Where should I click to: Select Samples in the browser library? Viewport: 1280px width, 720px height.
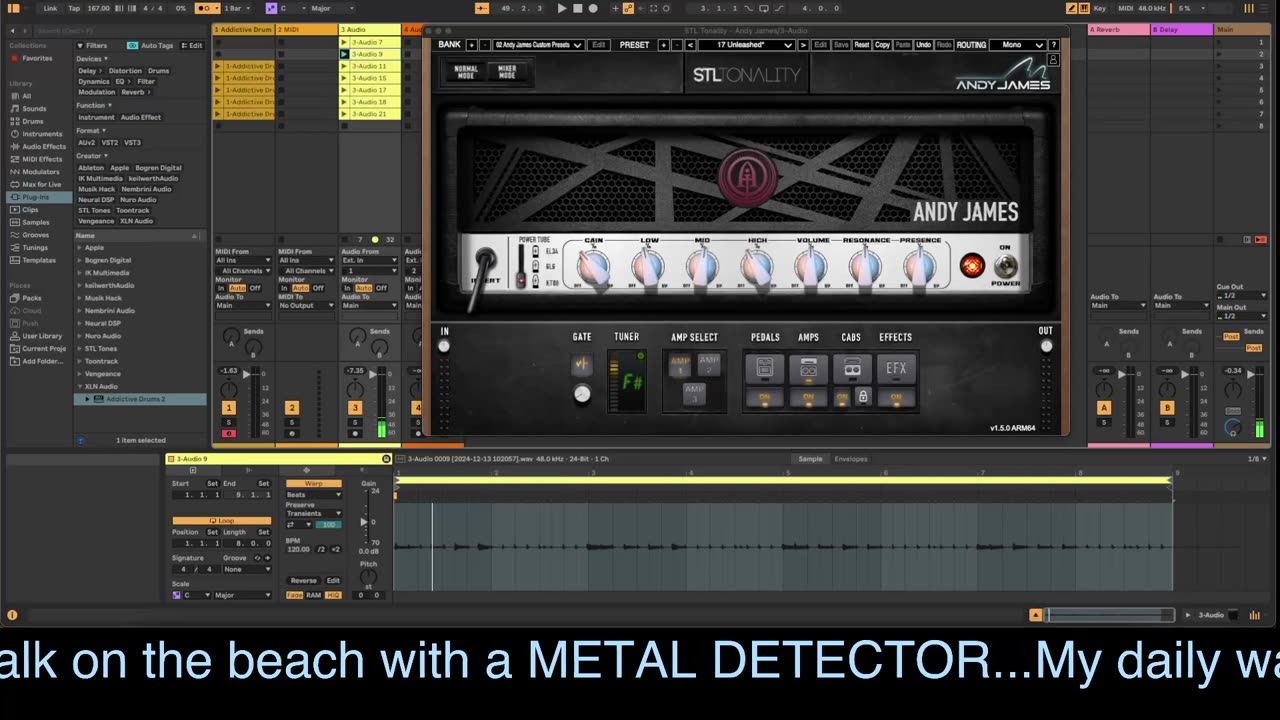point(35,222)
